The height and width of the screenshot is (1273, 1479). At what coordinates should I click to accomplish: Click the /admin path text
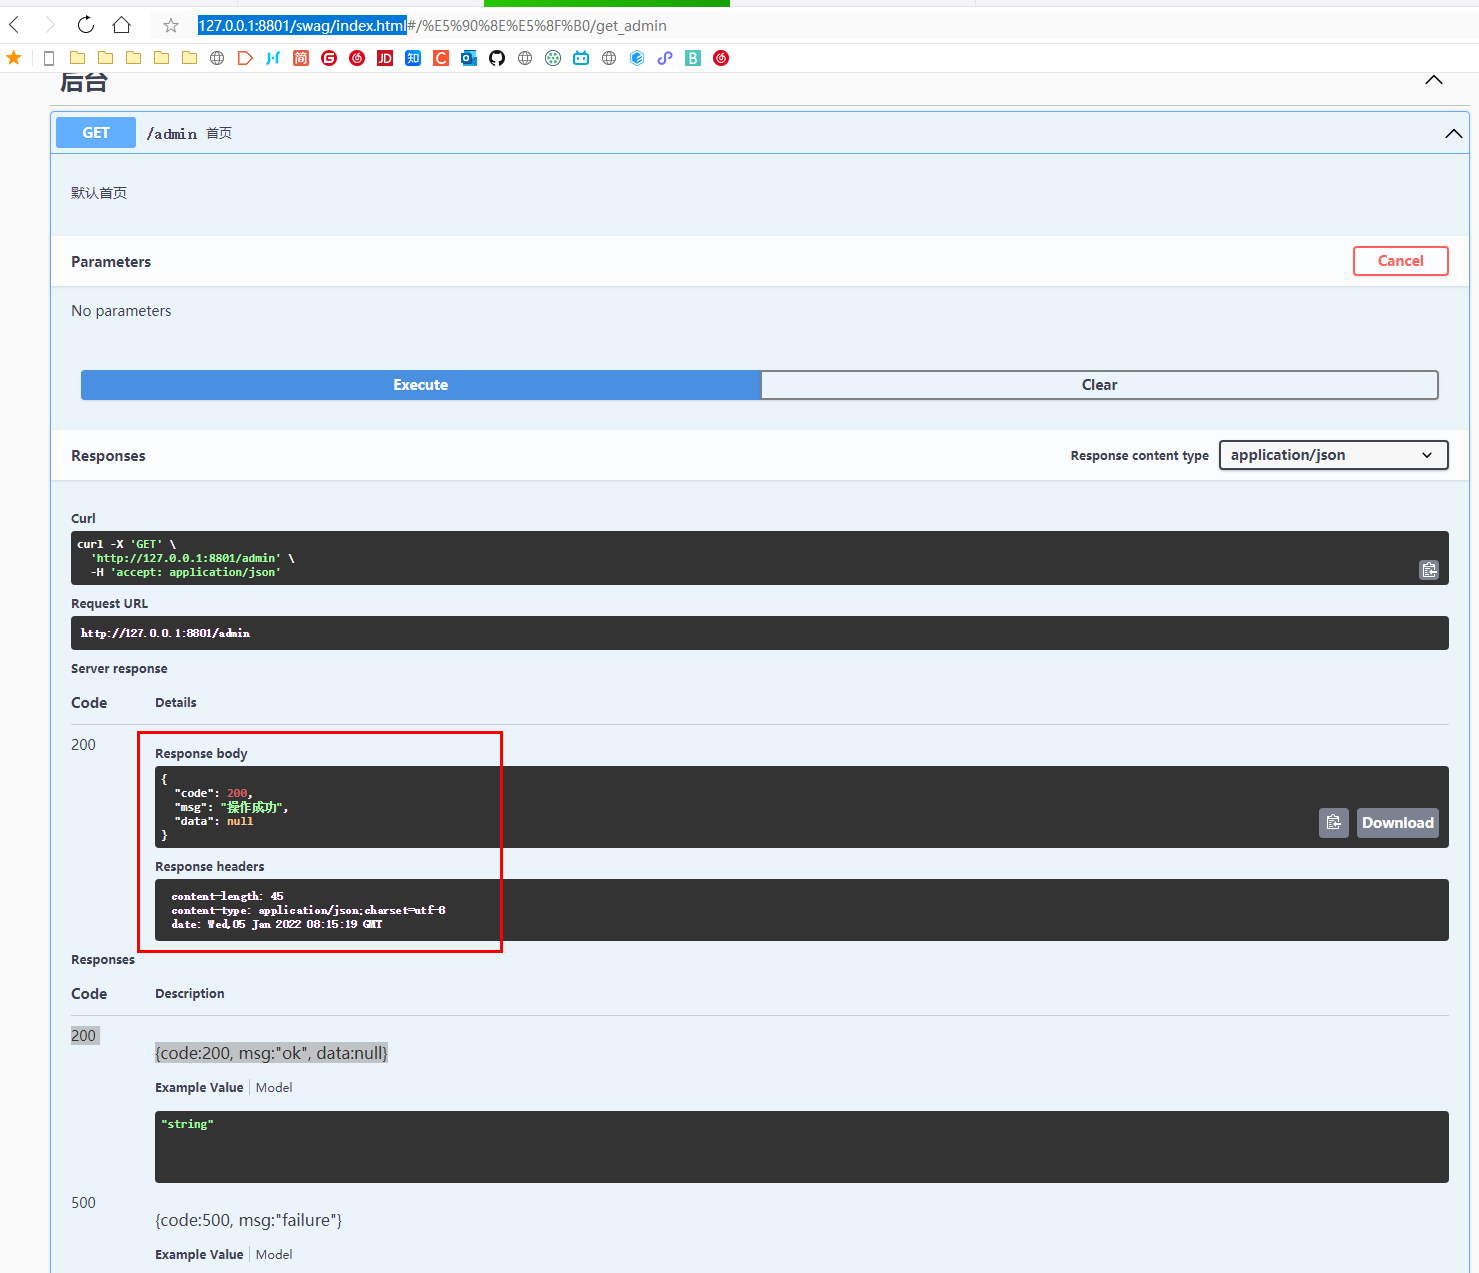pyautogui.click(x=171, y=134)
